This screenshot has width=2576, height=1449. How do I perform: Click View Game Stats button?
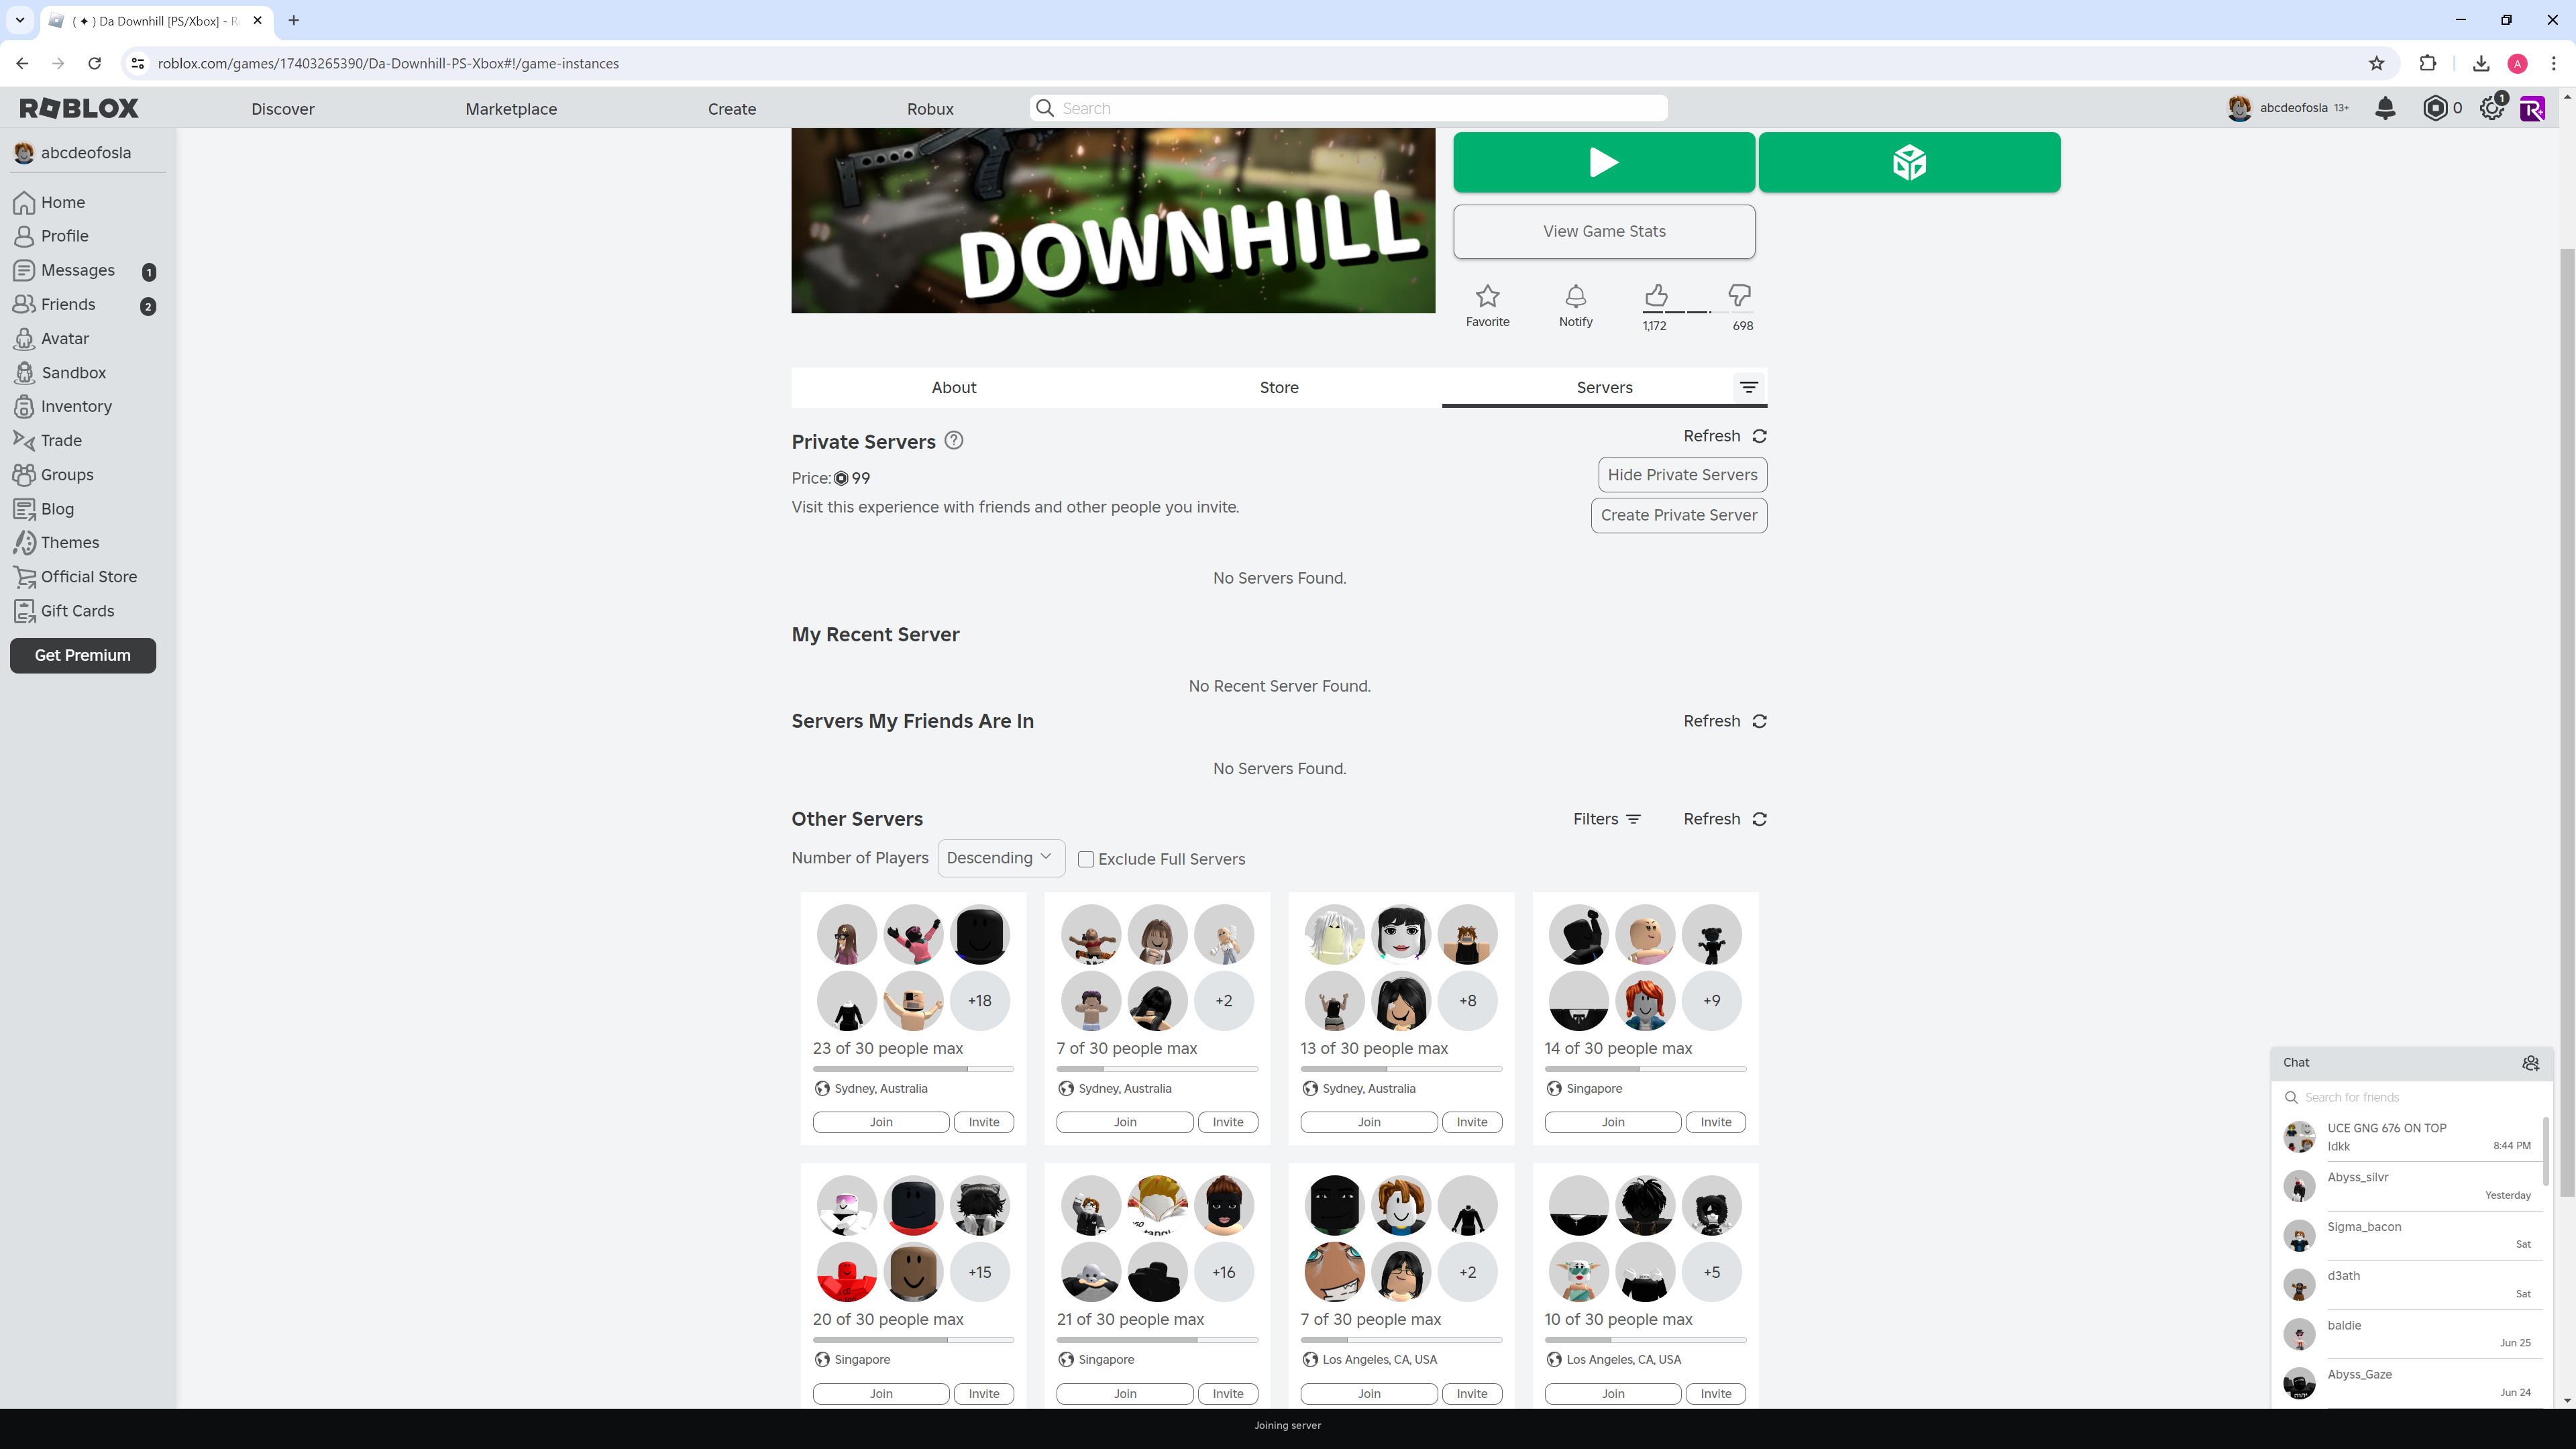[1604, 231]
